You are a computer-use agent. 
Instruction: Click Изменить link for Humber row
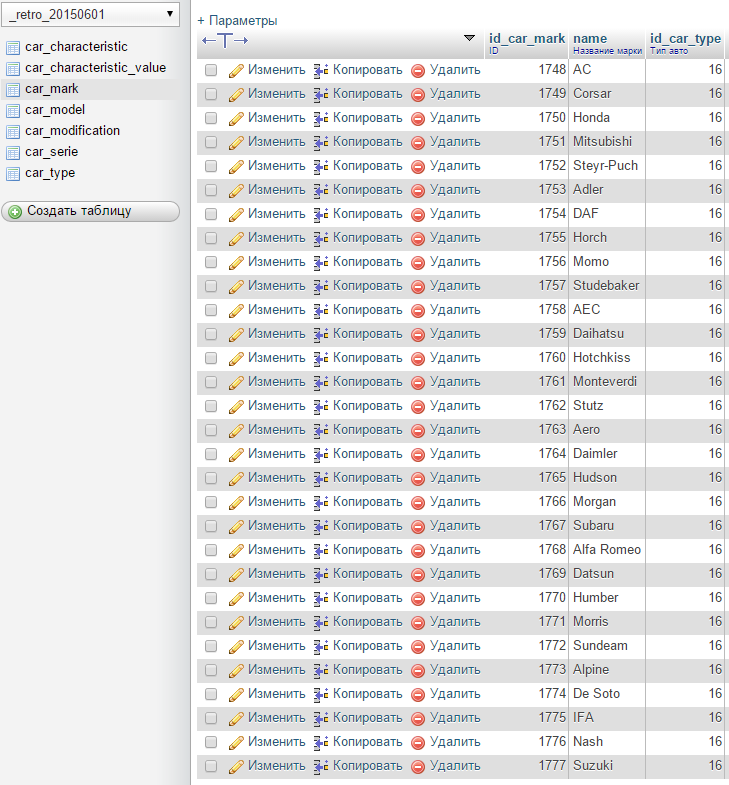coord(276,598)
